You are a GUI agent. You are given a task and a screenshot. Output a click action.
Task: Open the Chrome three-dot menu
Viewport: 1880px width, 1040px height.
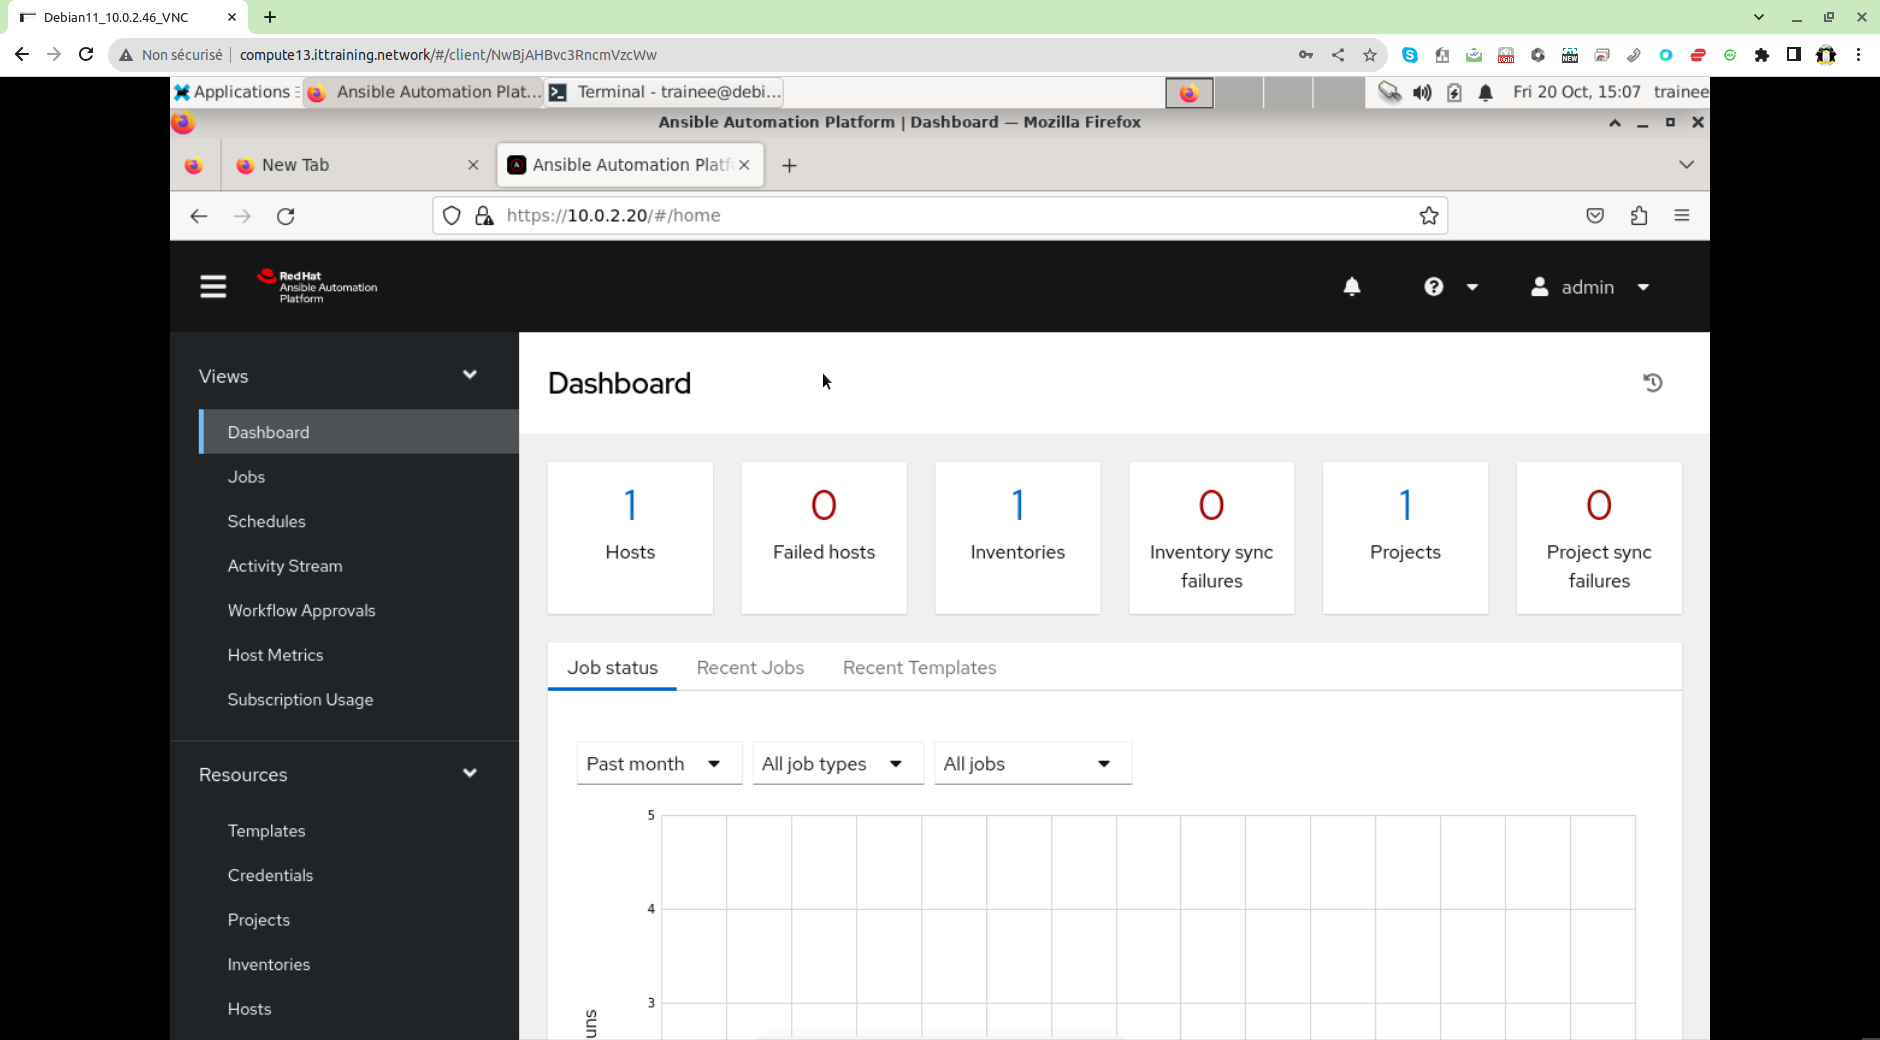(1858, 55)
